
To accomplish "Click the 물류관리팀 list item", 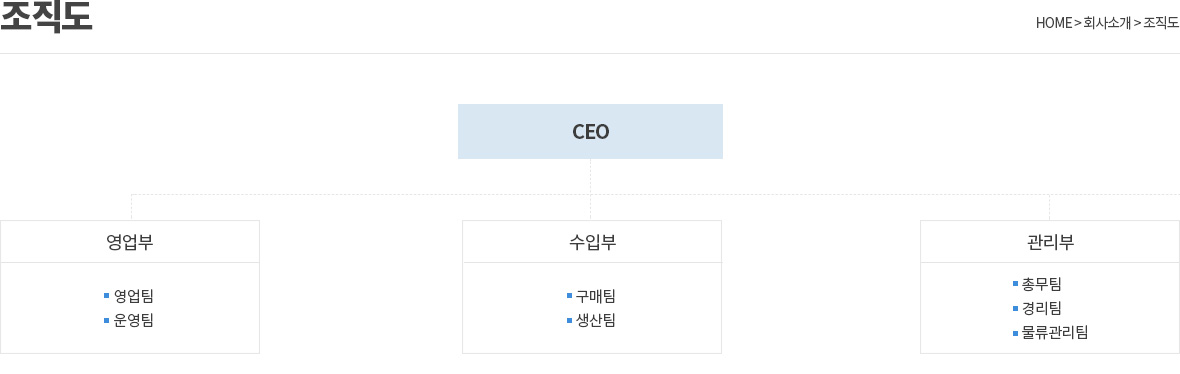I will click(1054, 332).
